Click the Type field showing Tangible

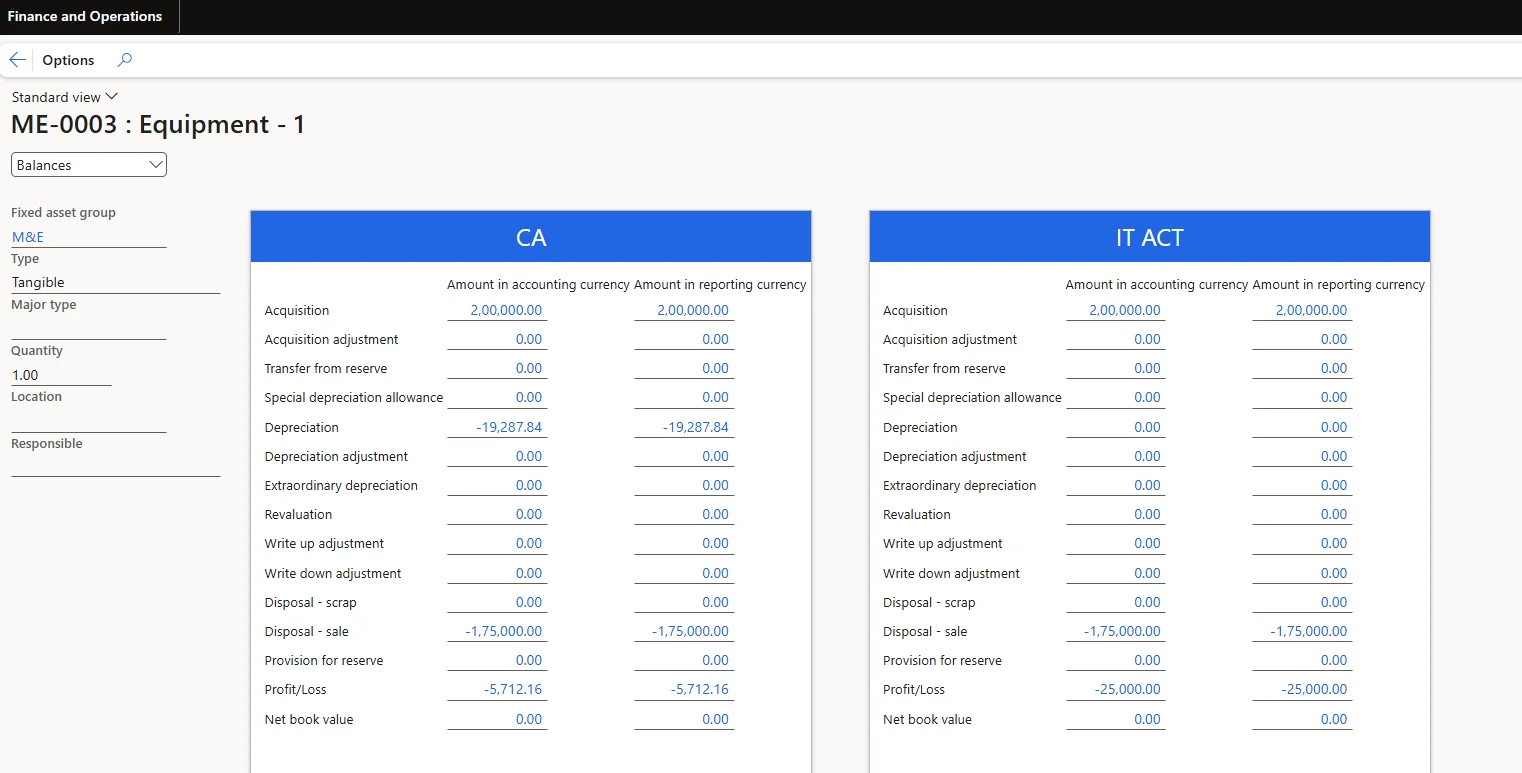[115, 282]
